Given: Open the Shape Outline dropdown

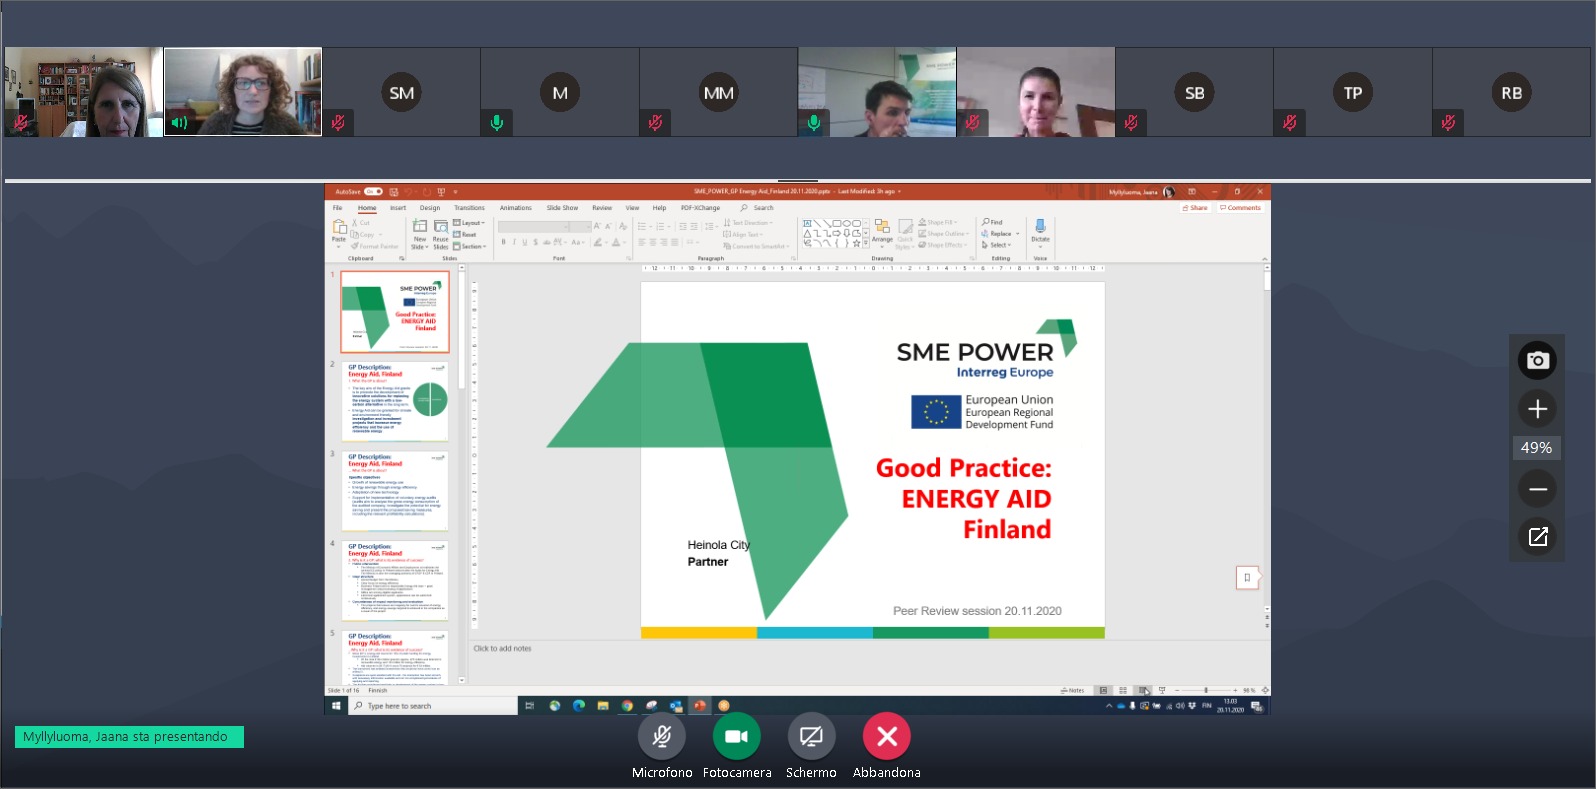Looking at the screenshot, I should point(943,234).
